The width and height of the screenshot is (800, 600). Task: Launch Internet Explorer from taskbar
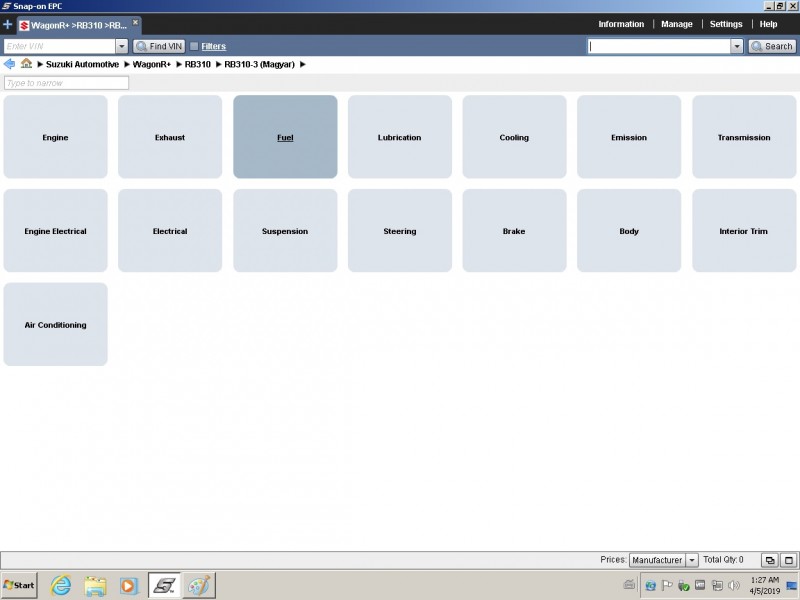(61, 585)
